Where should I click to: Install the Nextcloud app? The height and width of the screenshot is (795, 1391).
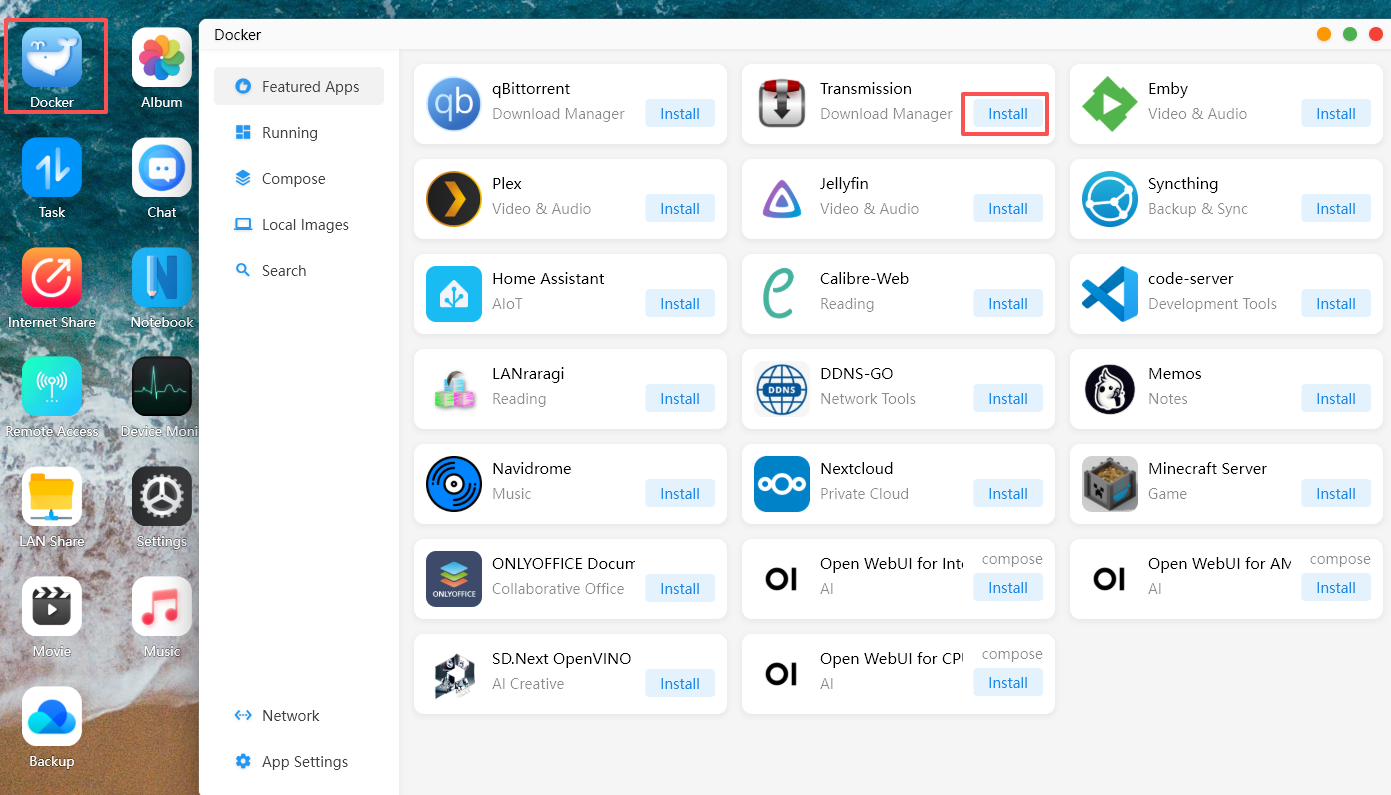[x=1008, y=494]
